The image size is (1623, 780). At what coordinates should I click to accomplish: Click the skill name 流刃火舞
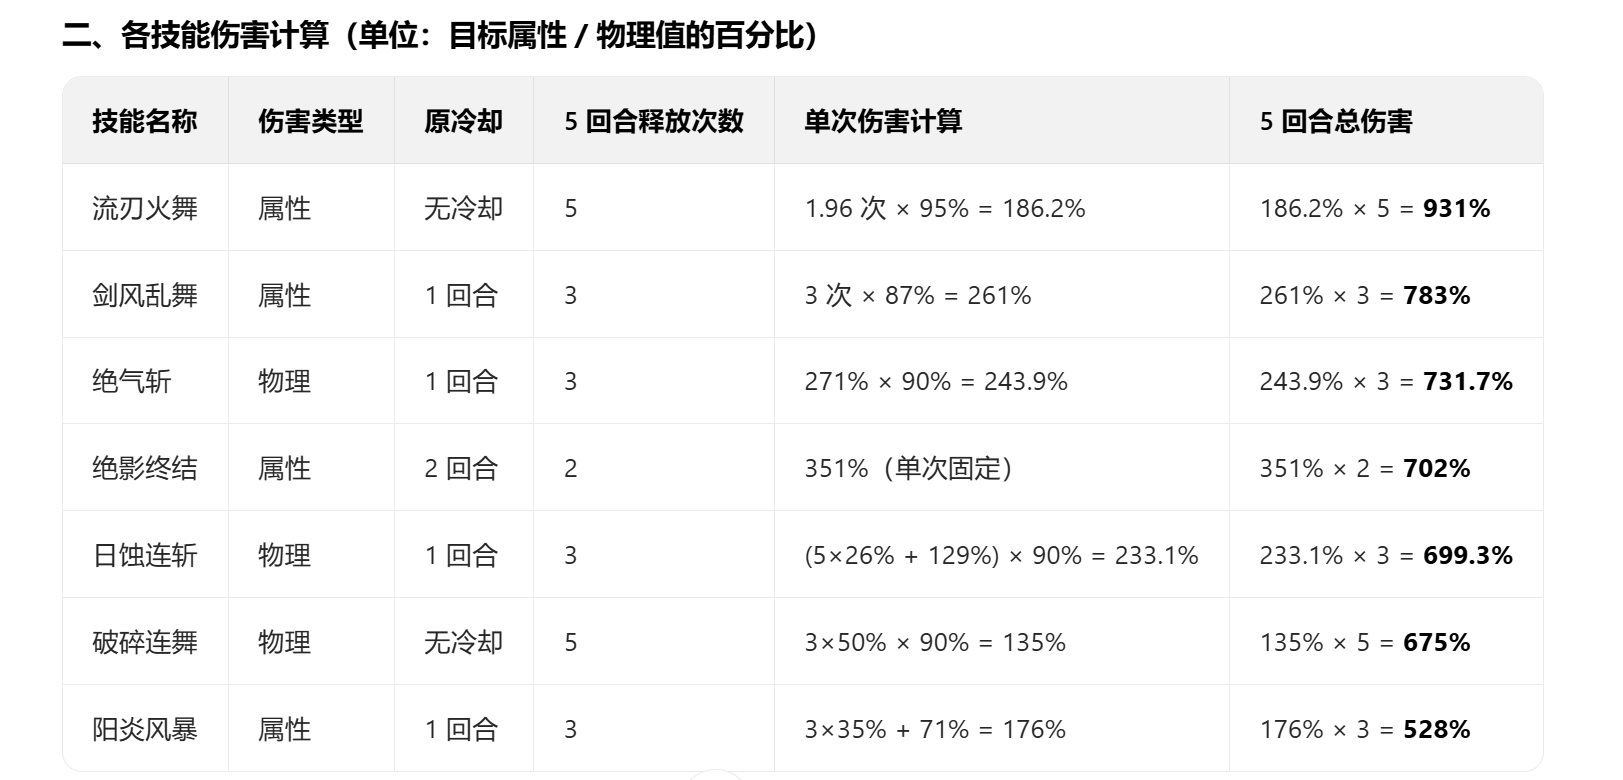pos(145,208)
